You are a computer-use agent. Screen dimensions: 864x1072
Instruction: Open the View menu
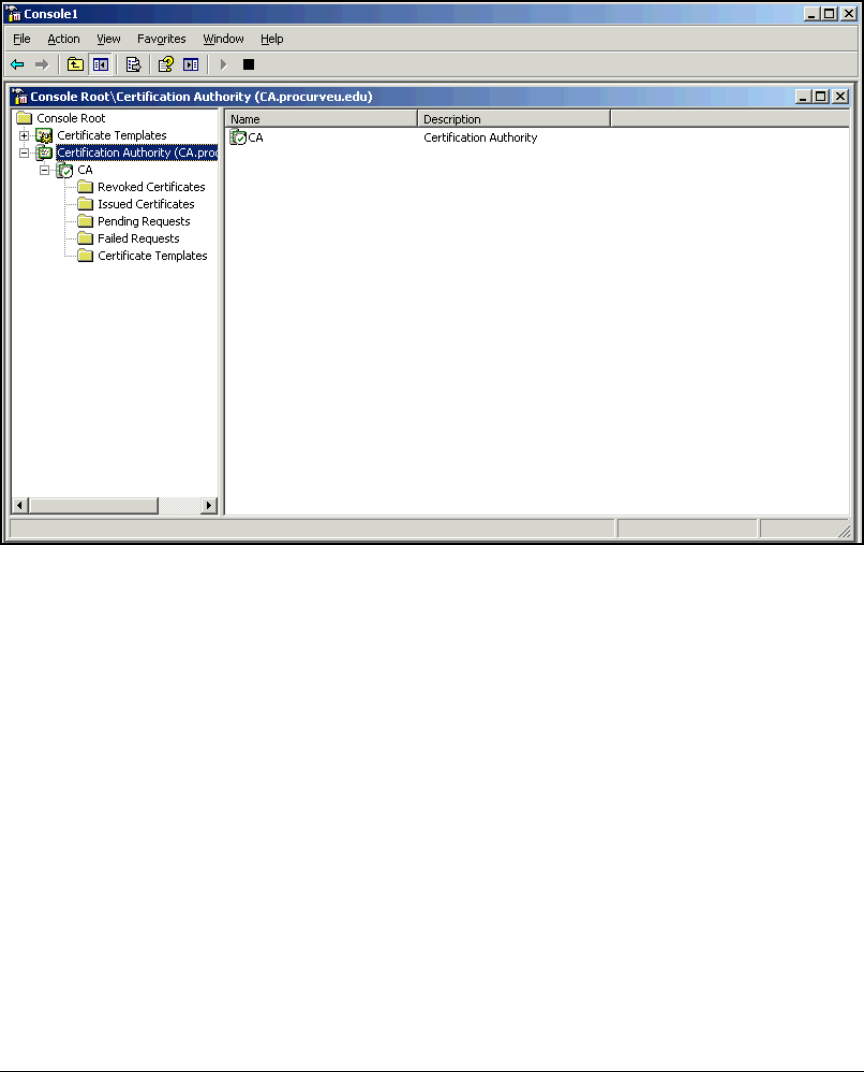(108, 39)
